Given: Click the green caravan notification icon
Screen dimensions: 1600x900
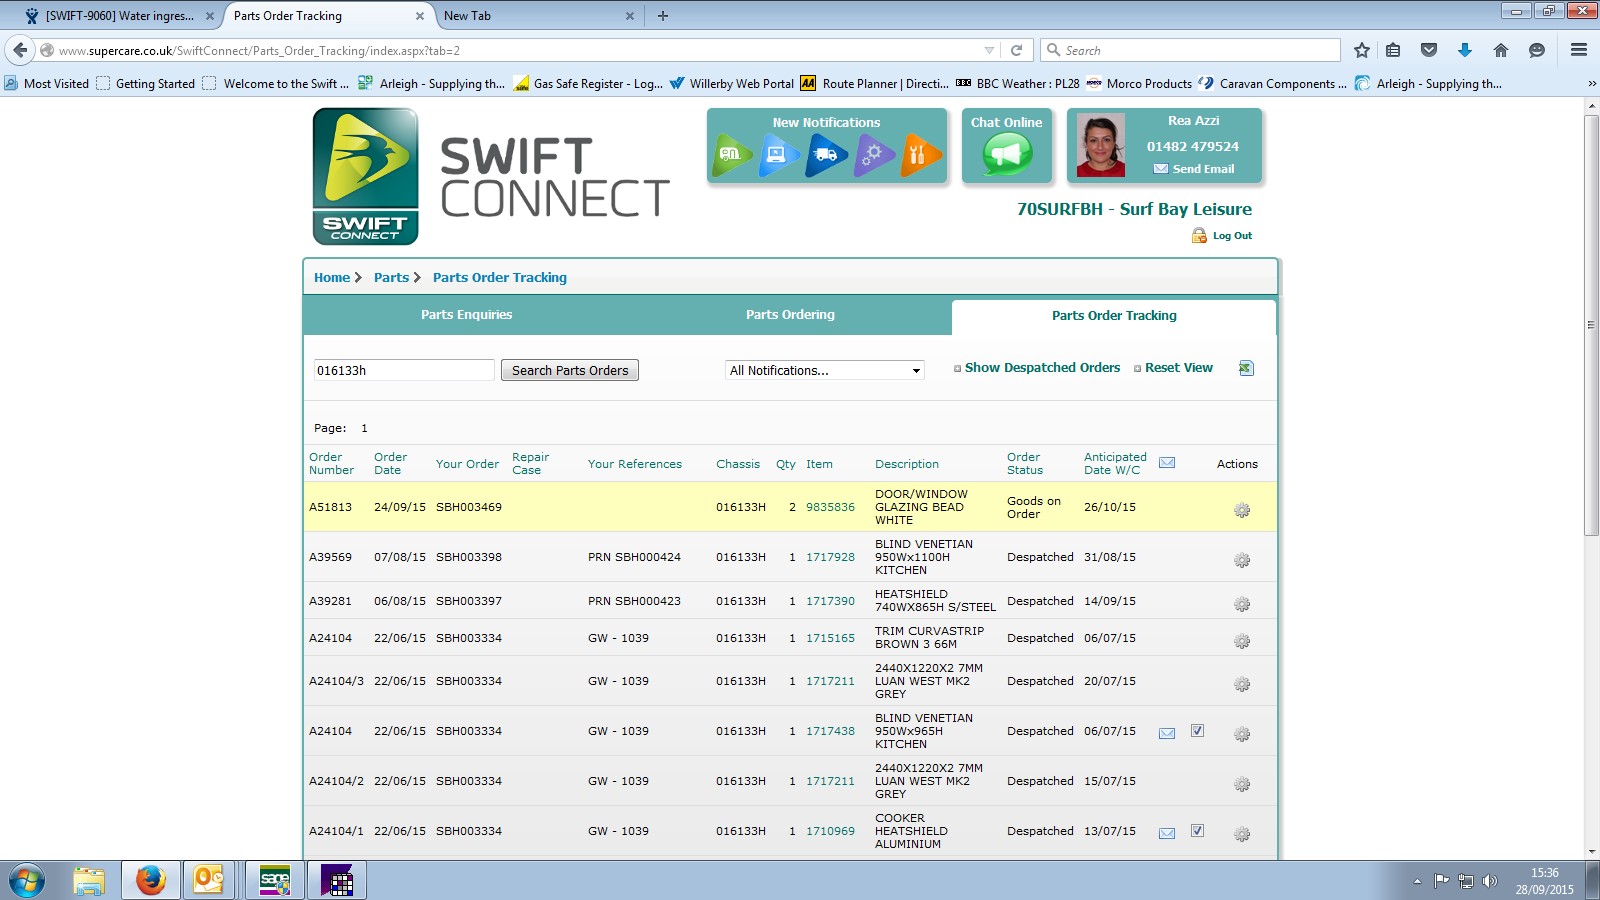Looking at the screenshot, I should 732,155.
